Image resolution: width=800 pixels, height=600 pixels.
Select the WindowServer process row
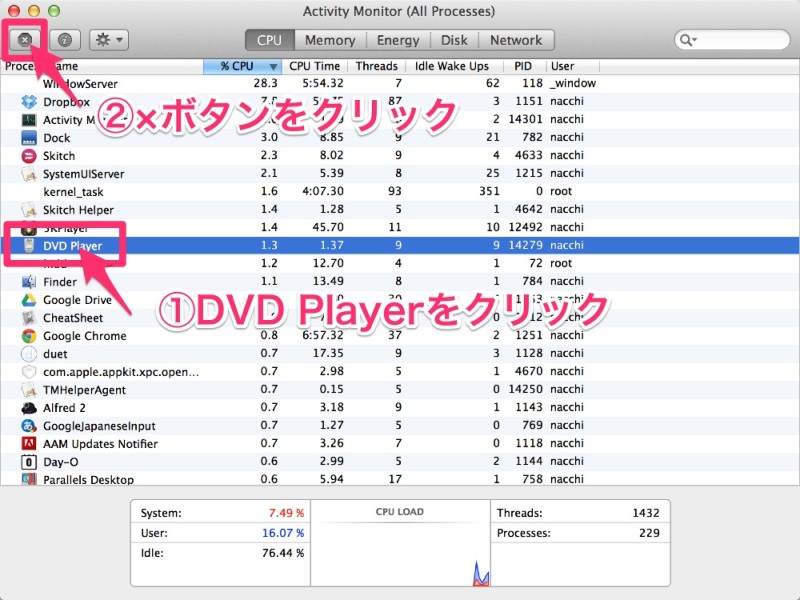[400, 84]
